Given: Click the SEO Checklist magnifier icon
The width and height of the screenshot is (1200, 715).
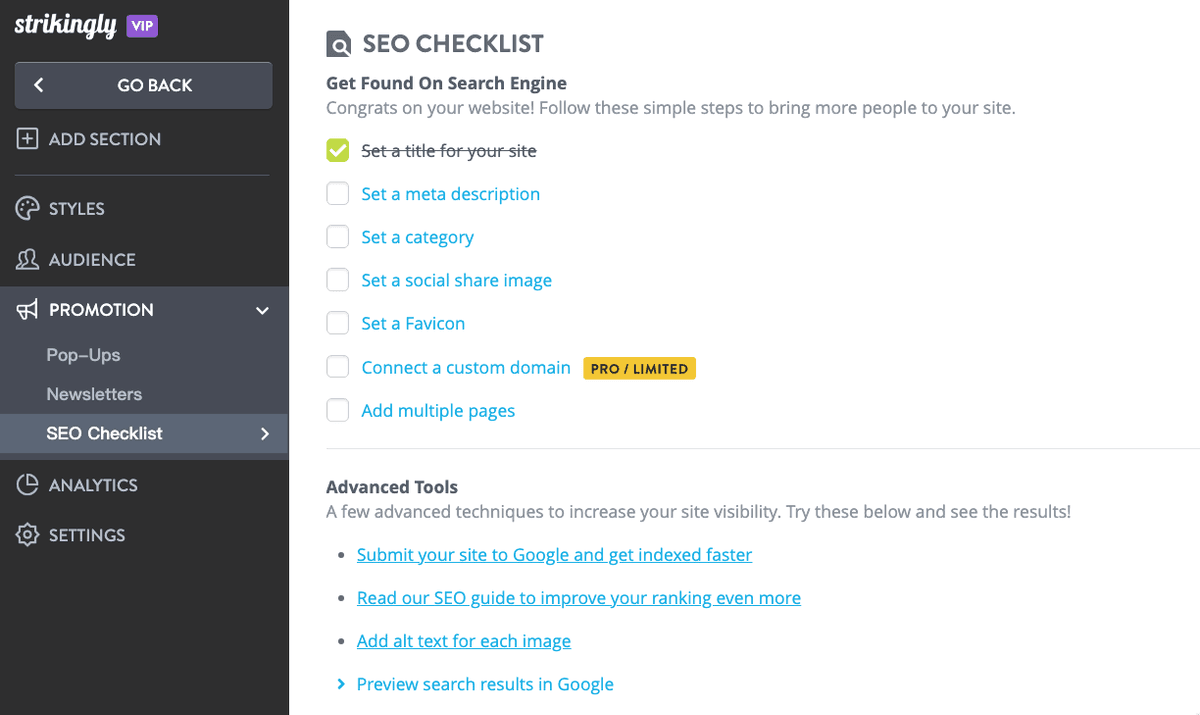Looking at the screenshot, I should [x=337, y=43].
